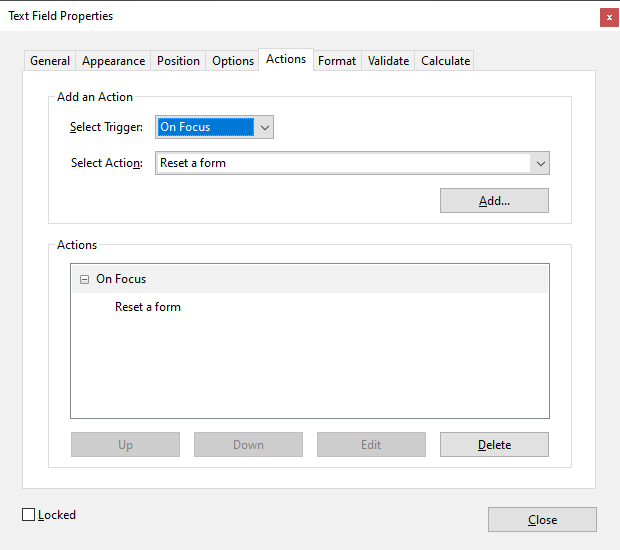
Task: Open the Select Action dropdown
Action: (352, 163)
